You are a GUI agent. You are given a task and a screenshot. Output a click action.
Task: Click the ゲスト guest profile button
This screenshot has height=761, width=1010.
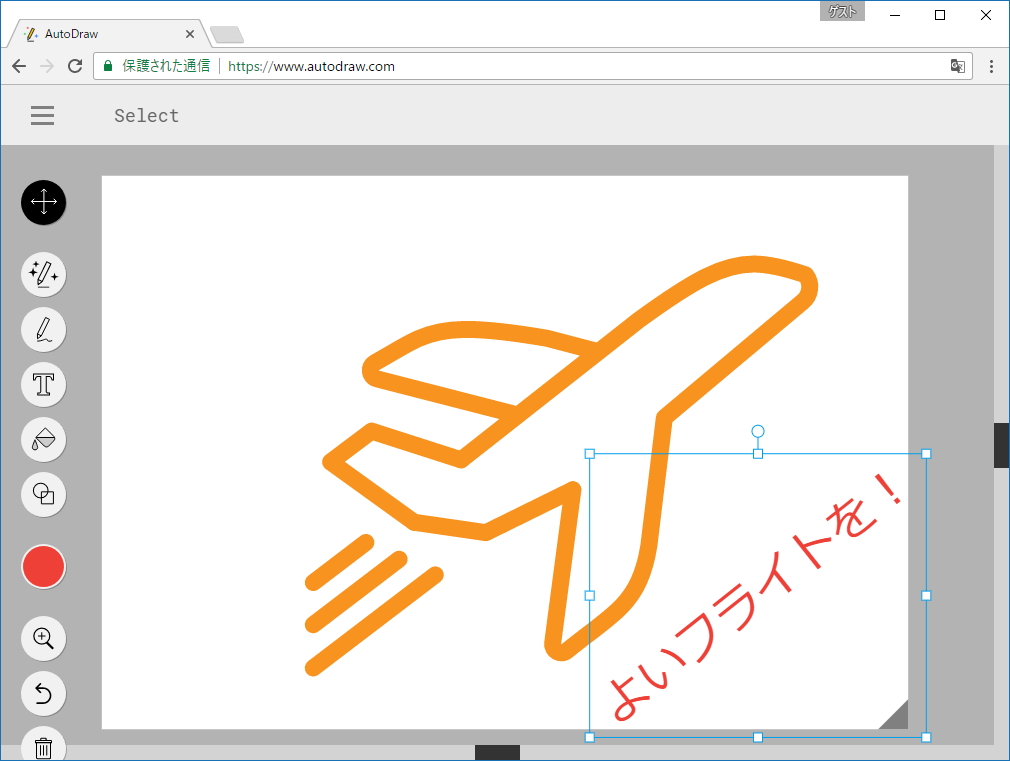(x=842, y=11)
